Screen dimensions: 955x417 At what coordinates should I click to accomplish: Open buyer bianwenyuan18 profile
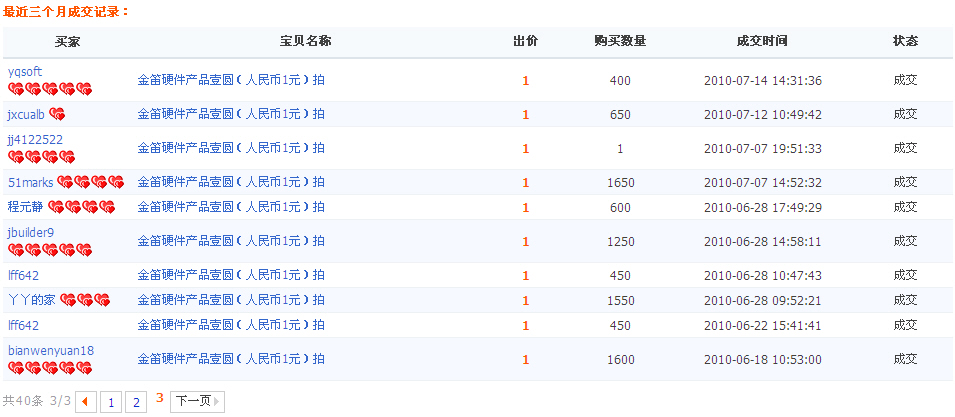51,351
